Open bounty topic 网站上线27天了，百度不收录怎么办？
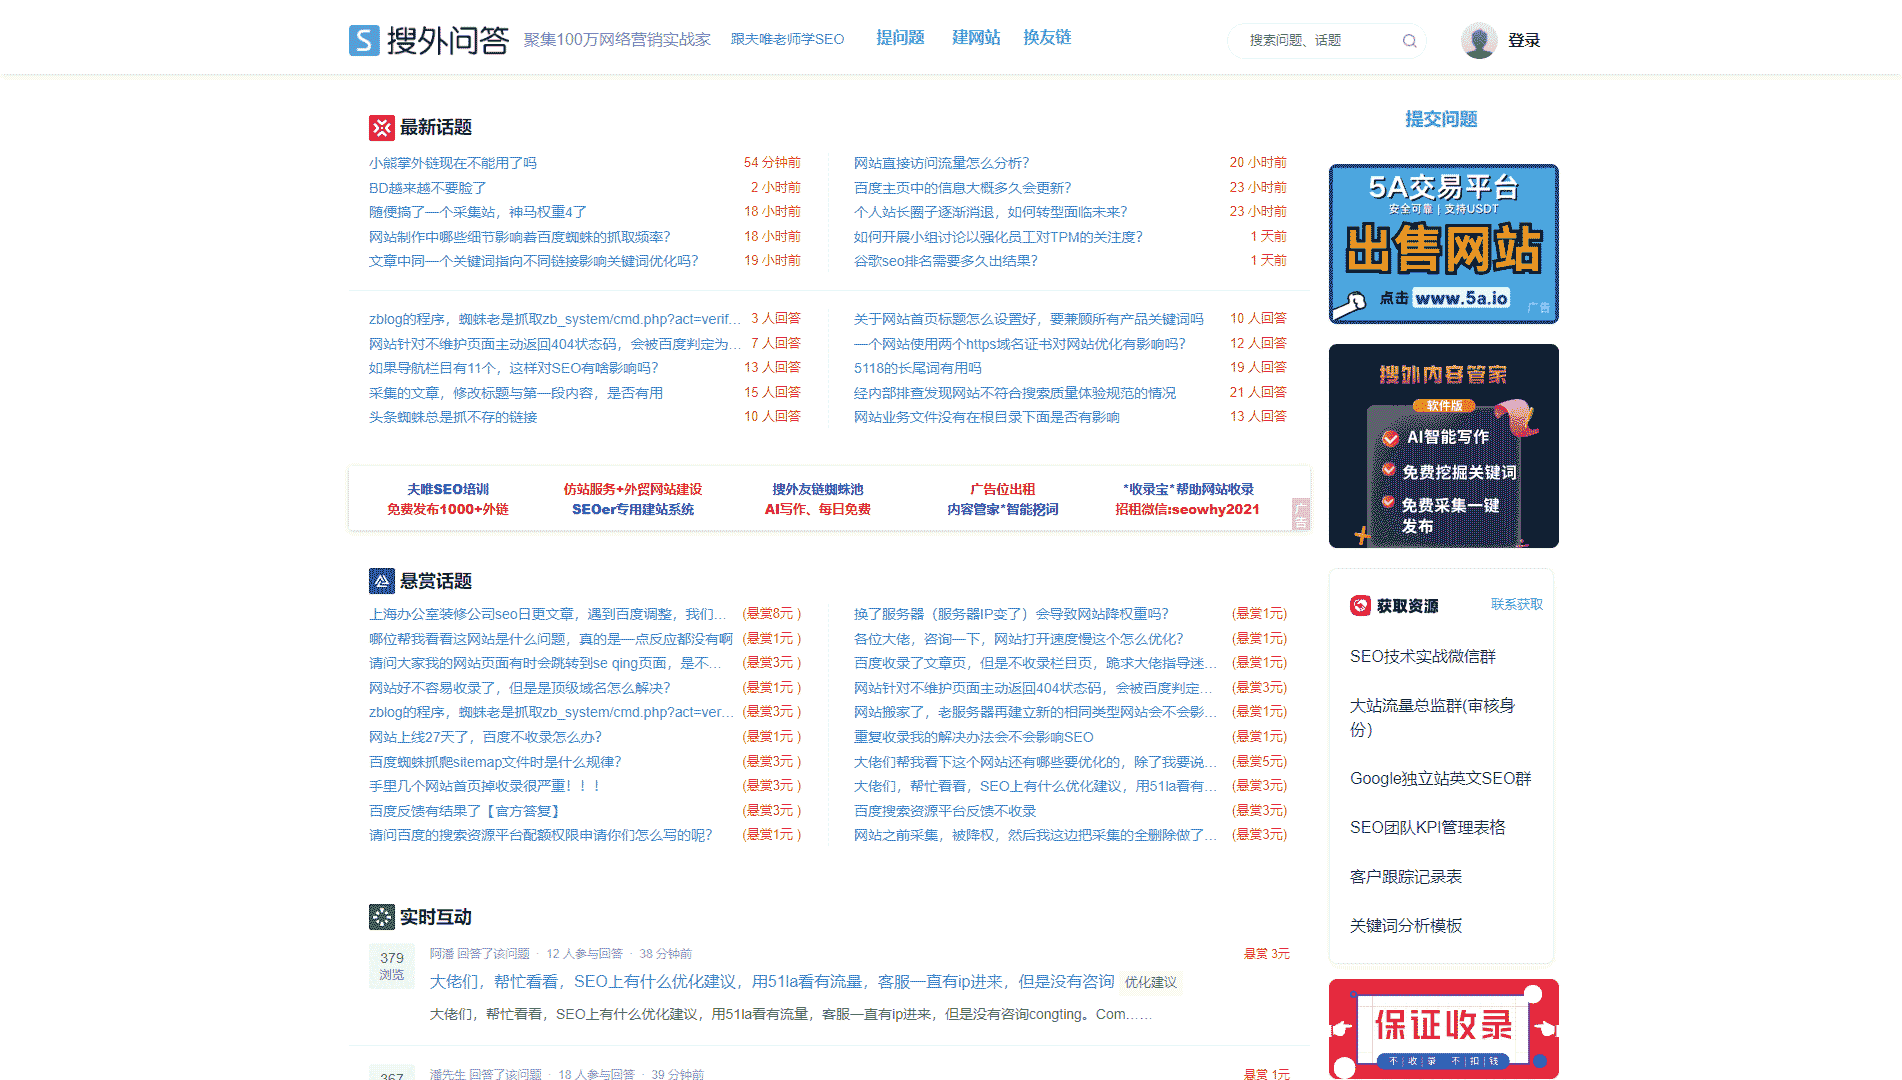Screen dimensions: 1902x1080 point(485,737)
